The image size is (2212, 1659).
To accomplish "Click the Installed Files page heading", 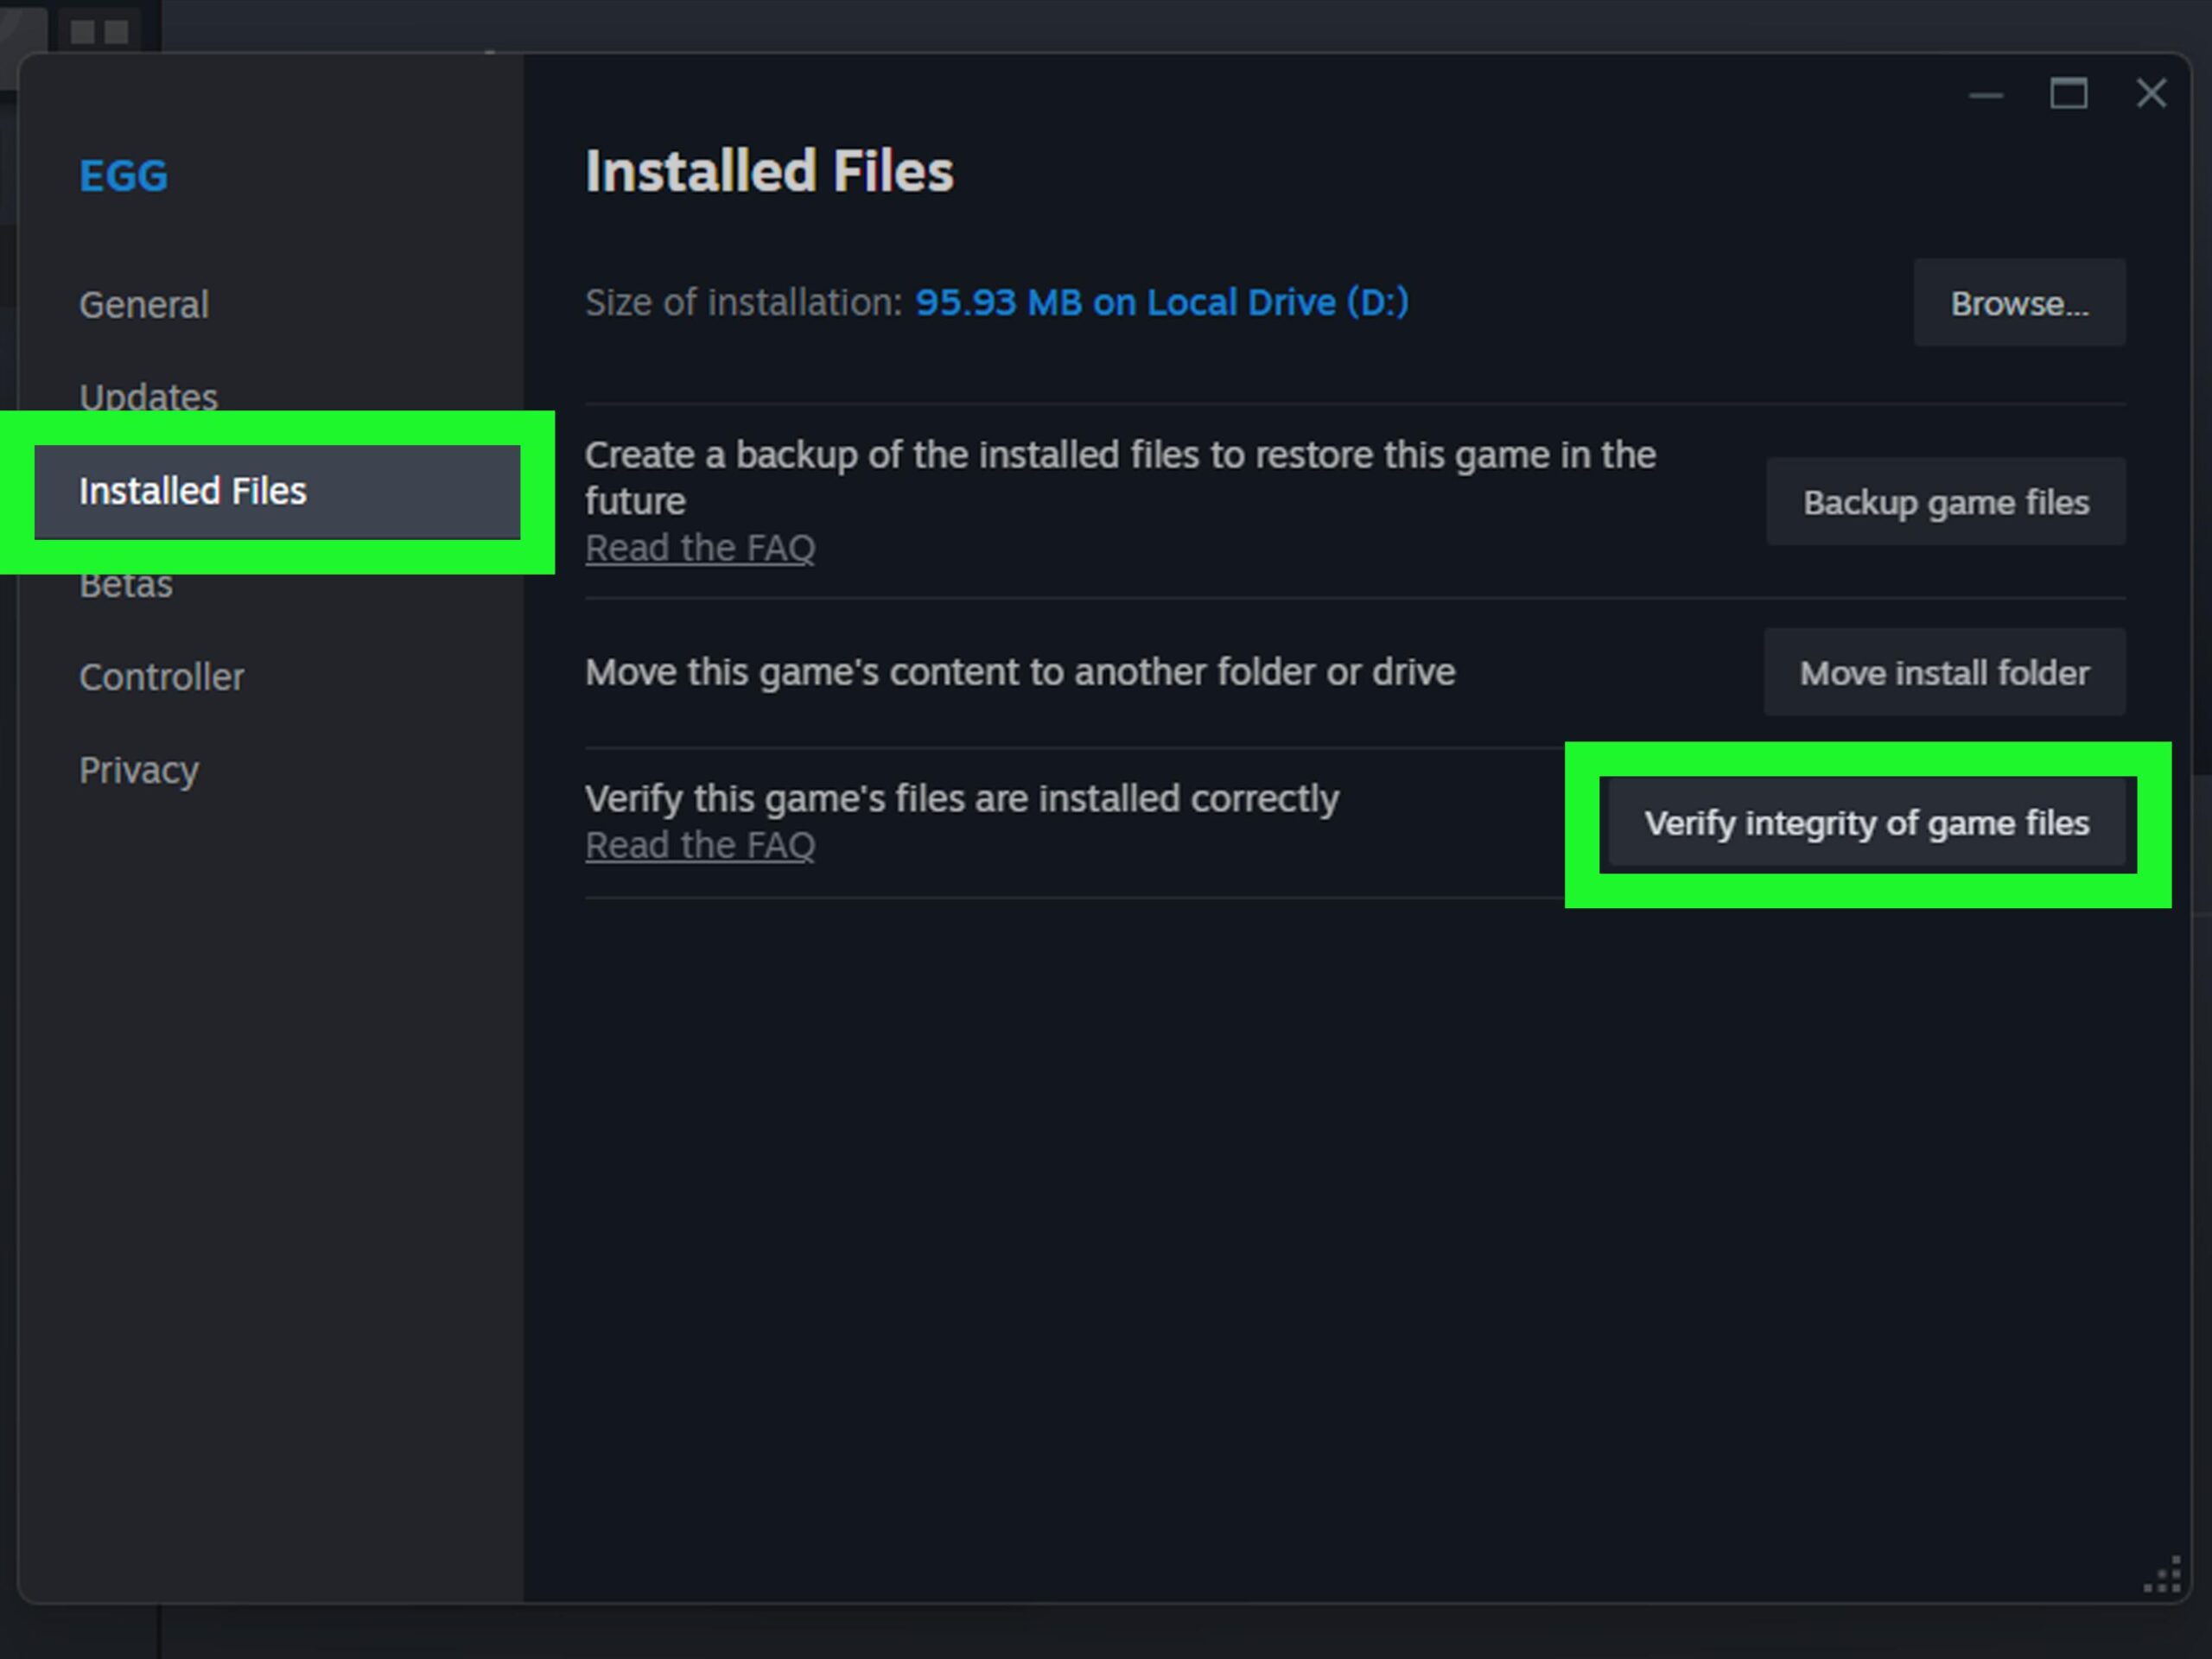I will (769, 171).
